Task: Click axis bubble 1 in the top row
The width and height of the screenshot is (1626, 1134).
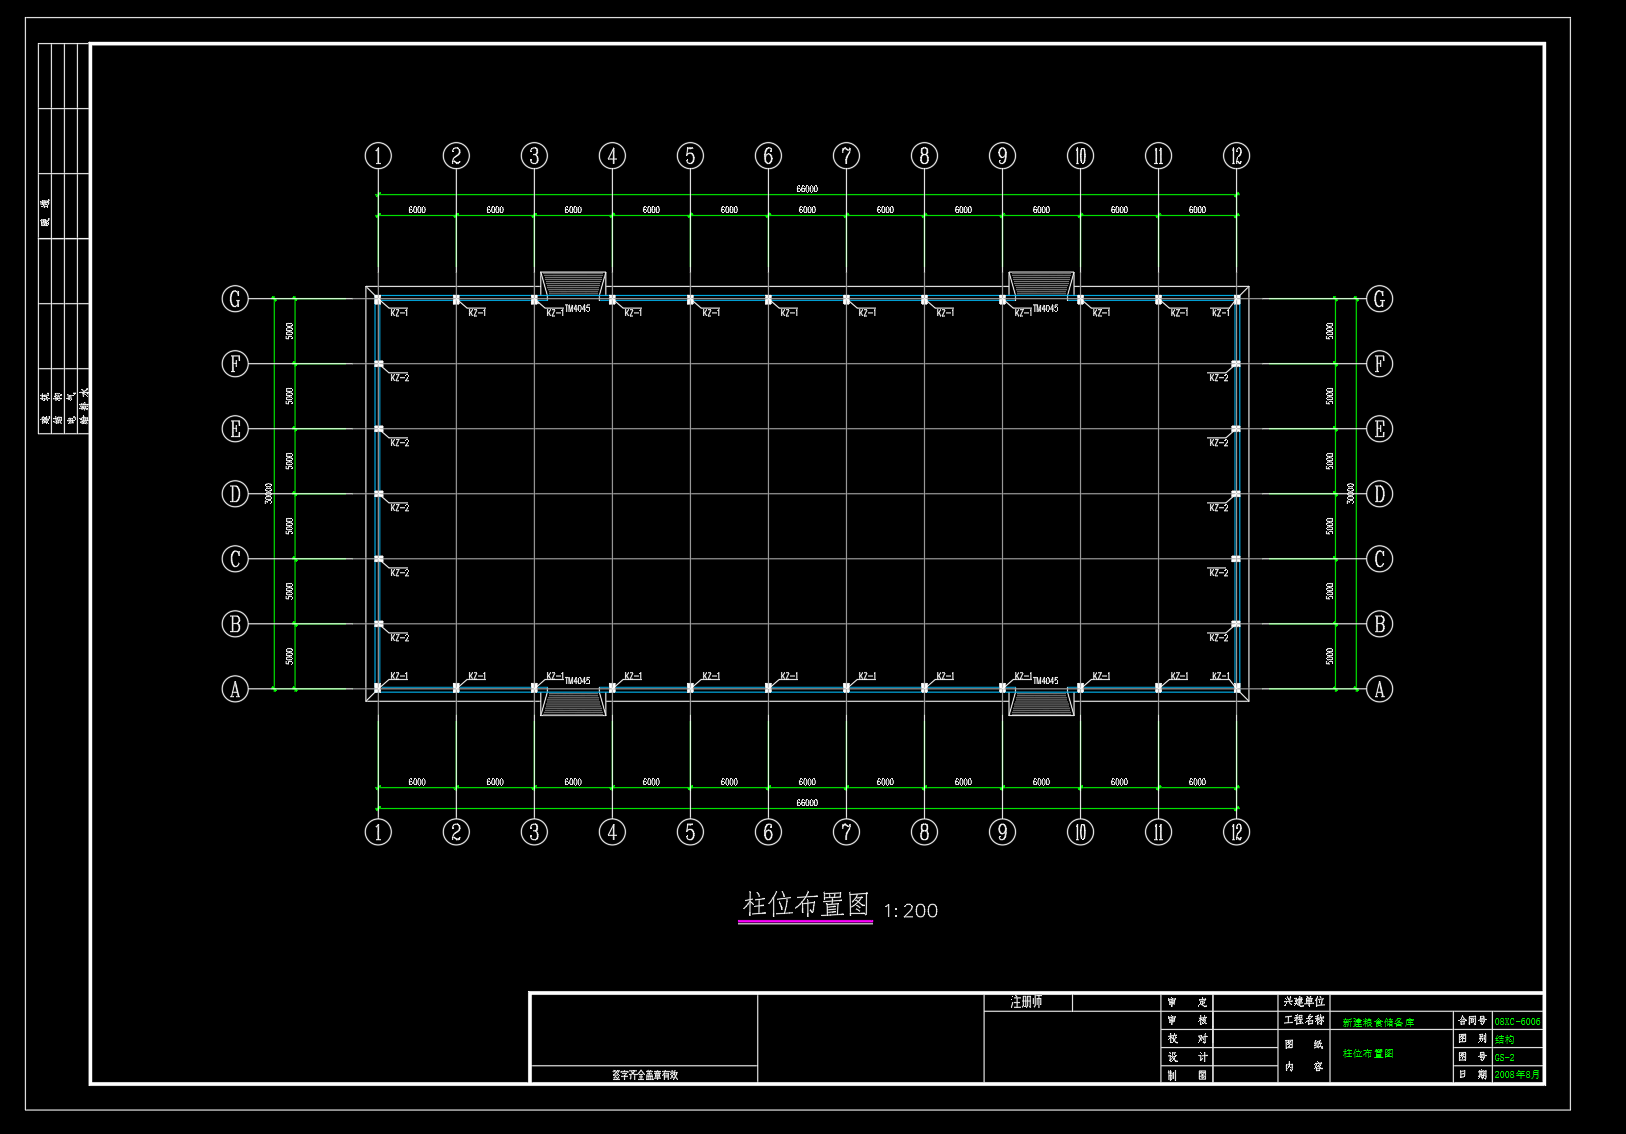Action: (378, 156)
